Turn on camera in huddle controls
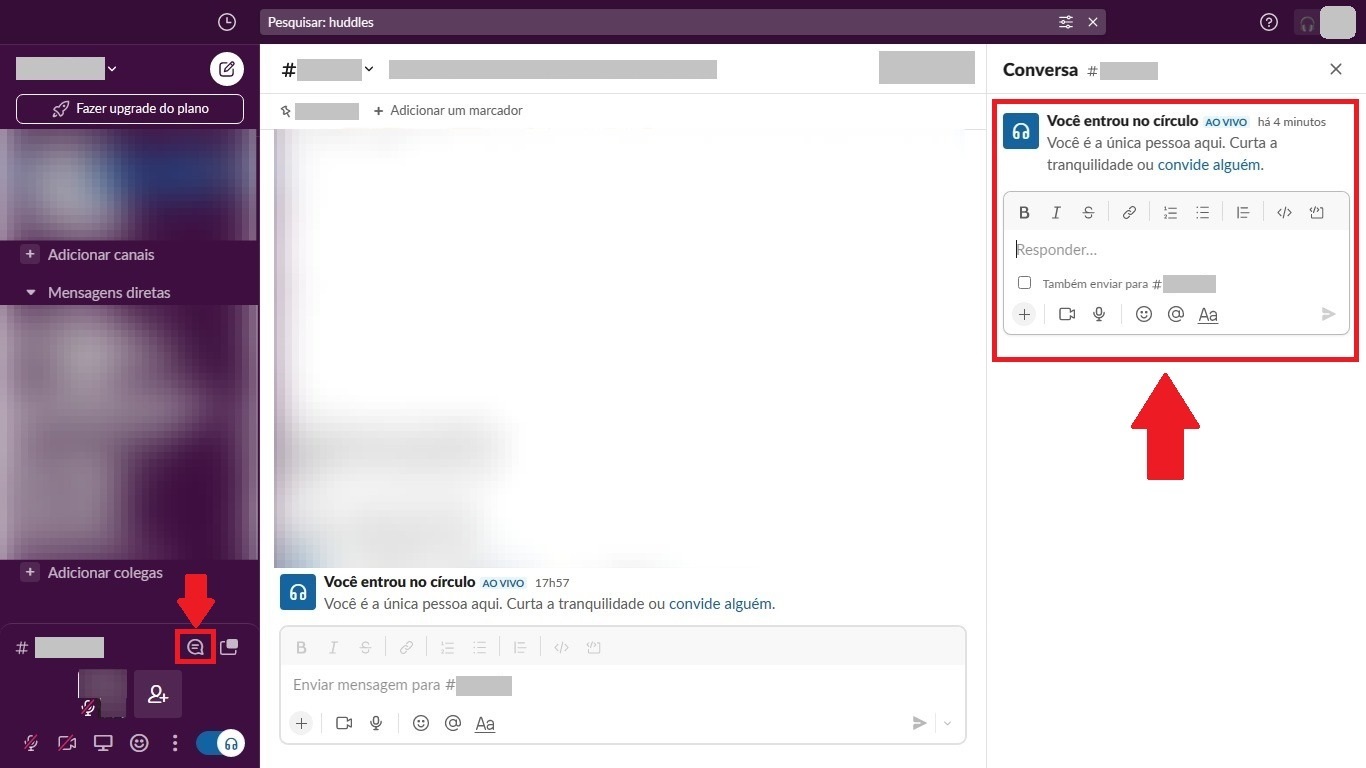This screenshot has width=1366, height=768. [x=67, y=743]
